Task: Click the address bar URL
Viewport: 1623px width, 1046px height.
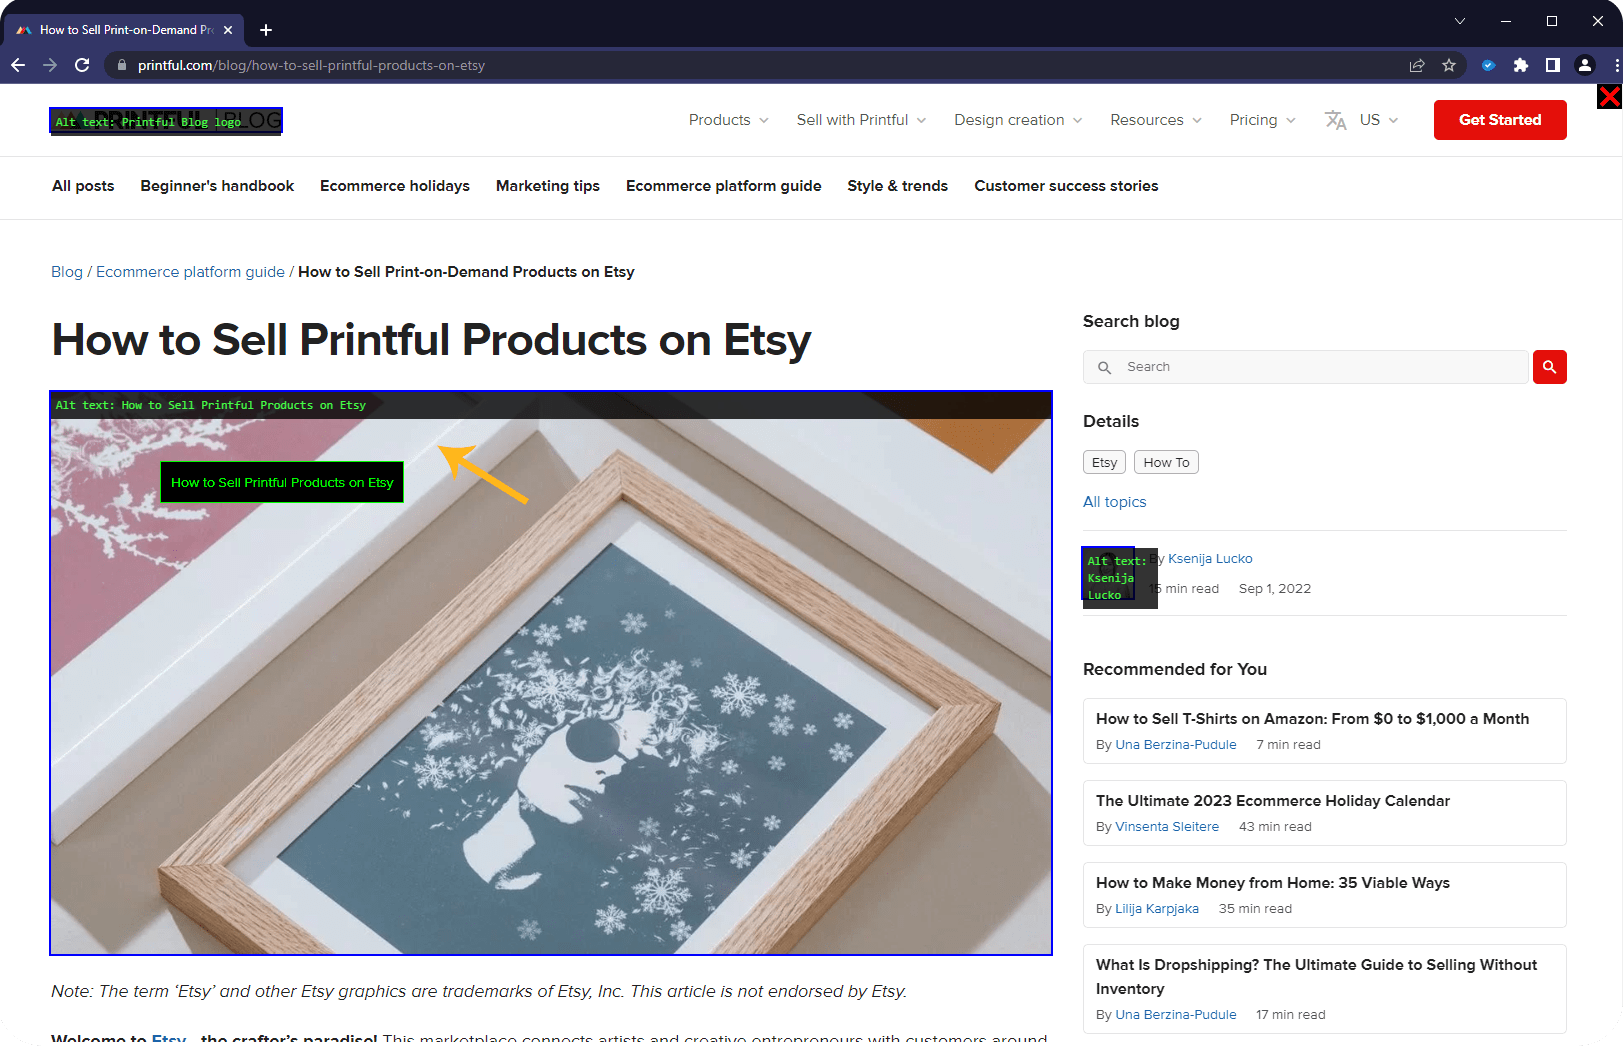Action: pyautogui.click(x=311, y=65)
